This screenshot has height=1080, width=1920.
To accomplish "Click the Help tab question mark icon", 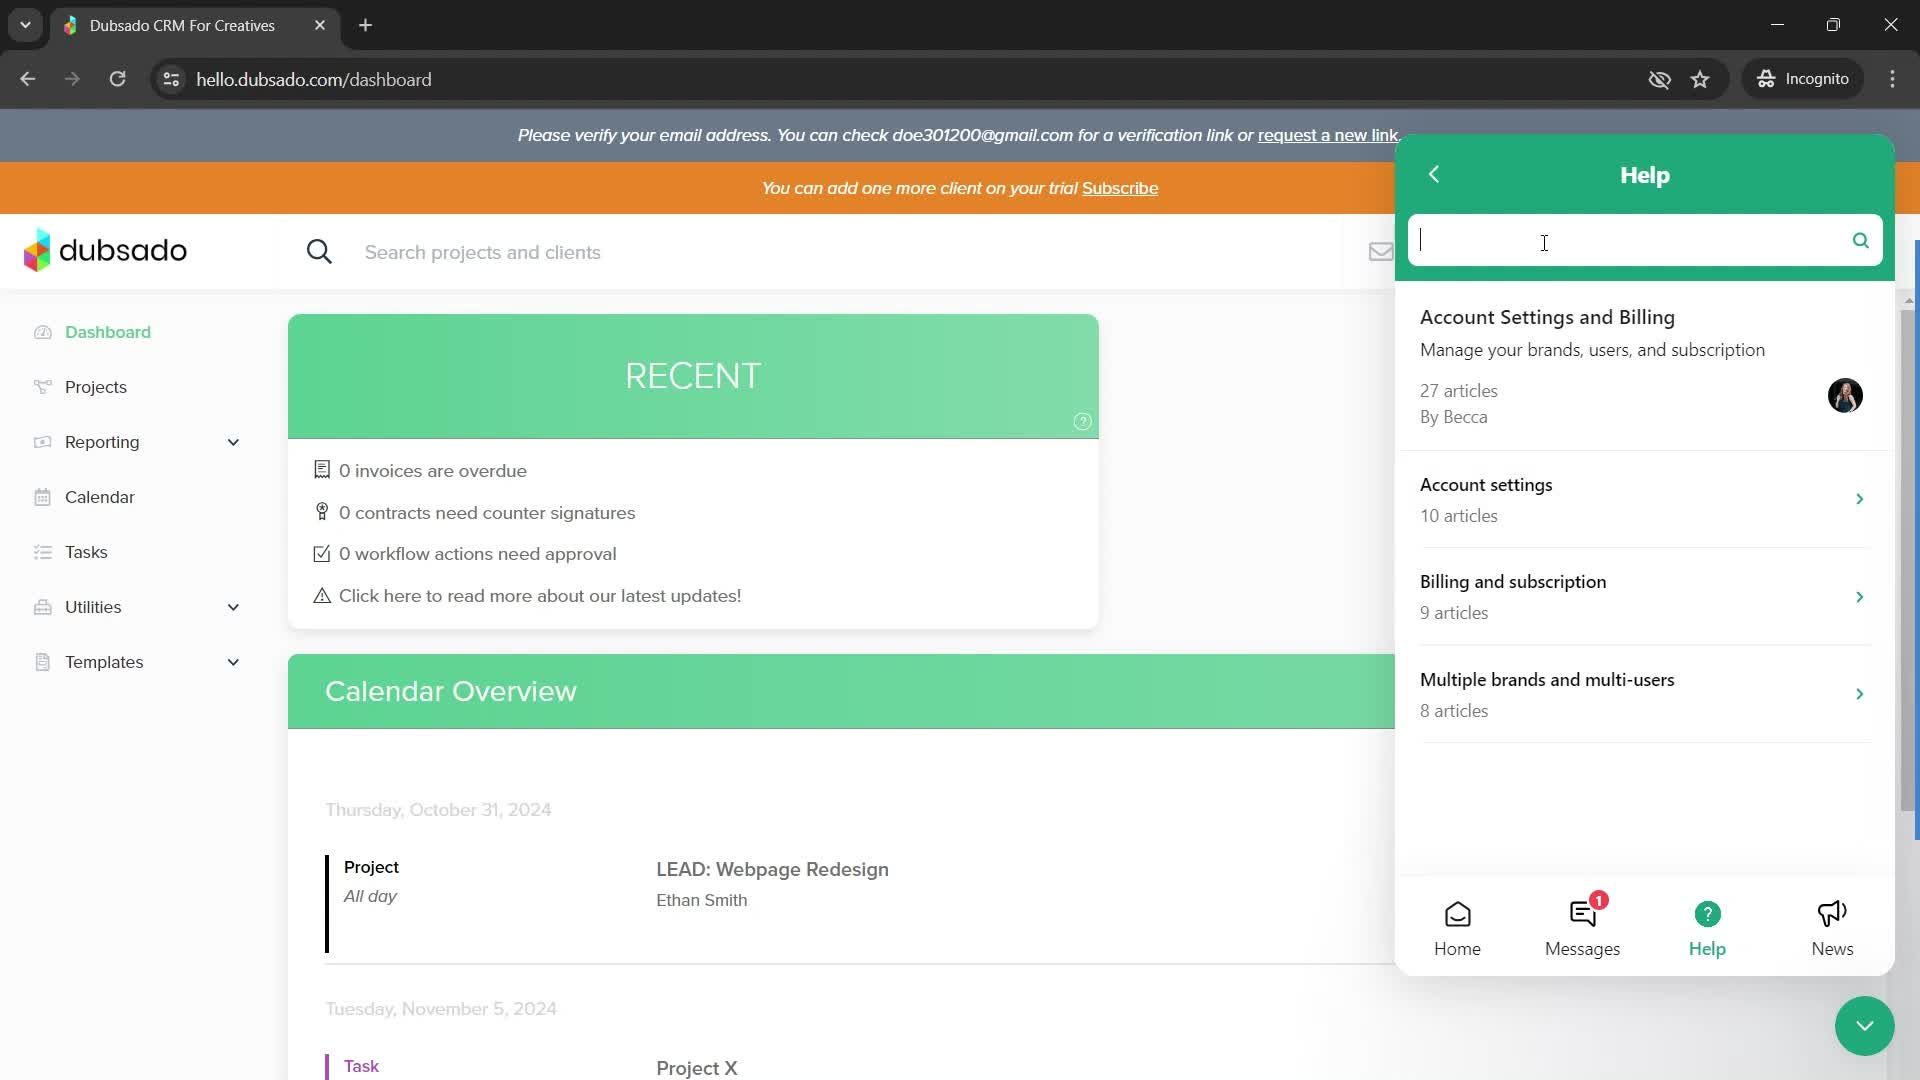I will pos(1707,914).
